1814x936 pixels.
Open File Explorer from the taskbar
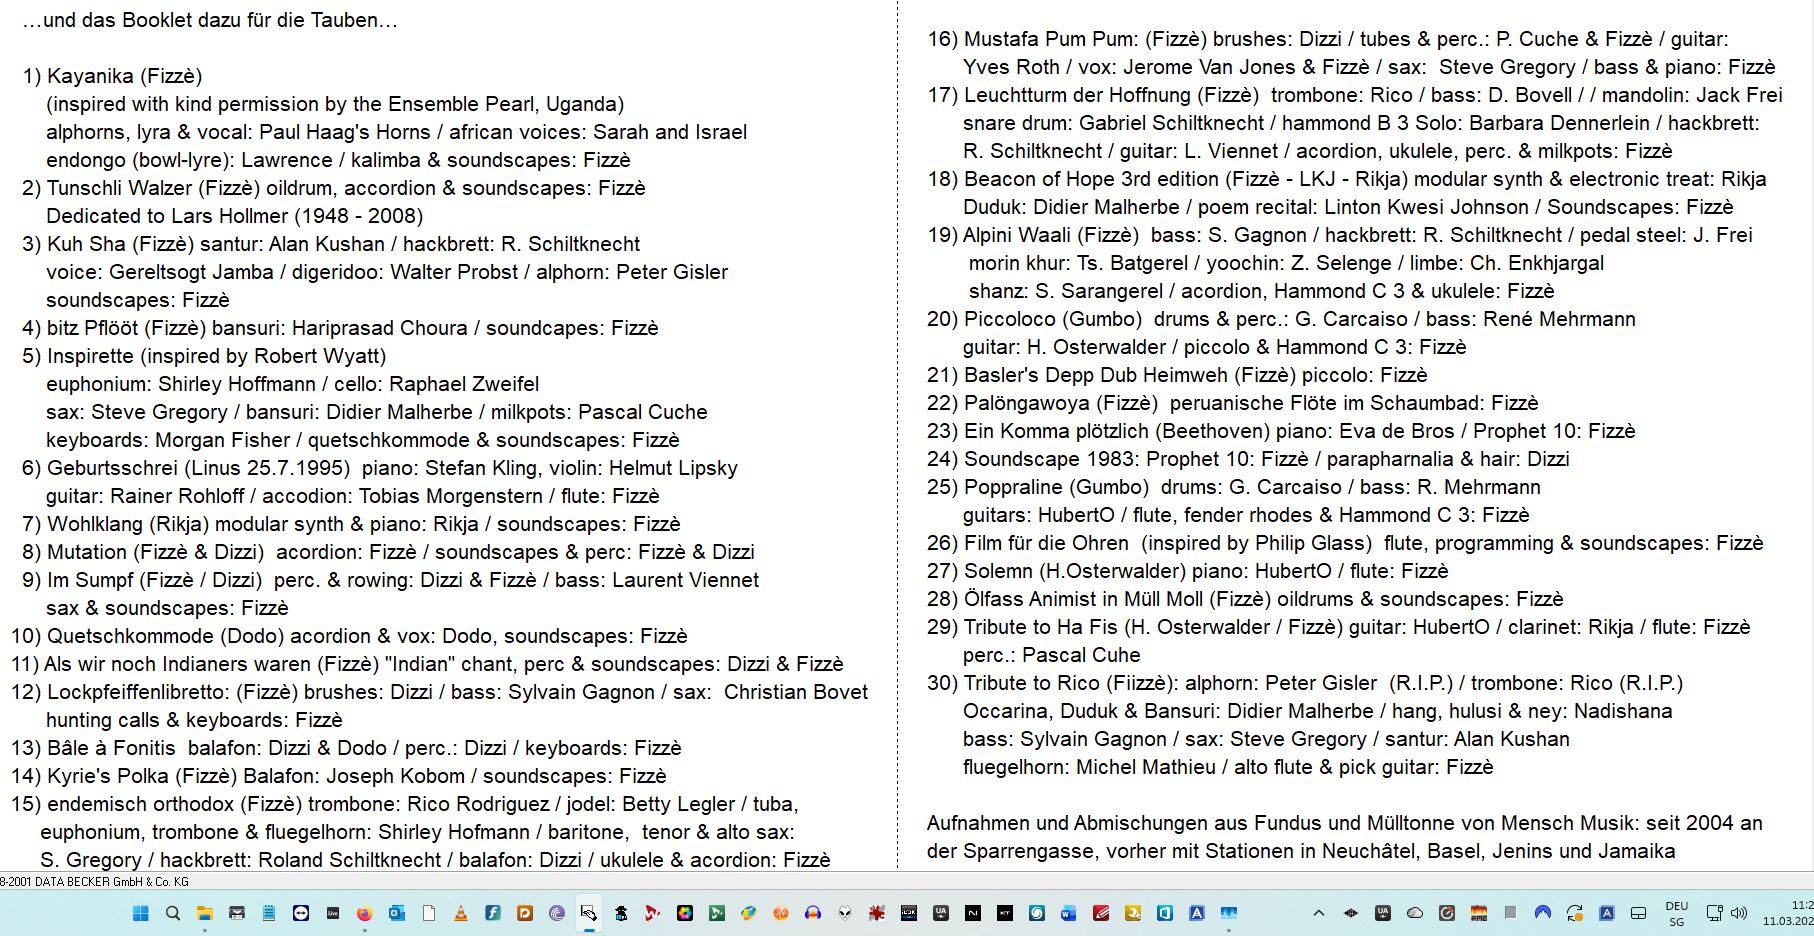[205, 913]
